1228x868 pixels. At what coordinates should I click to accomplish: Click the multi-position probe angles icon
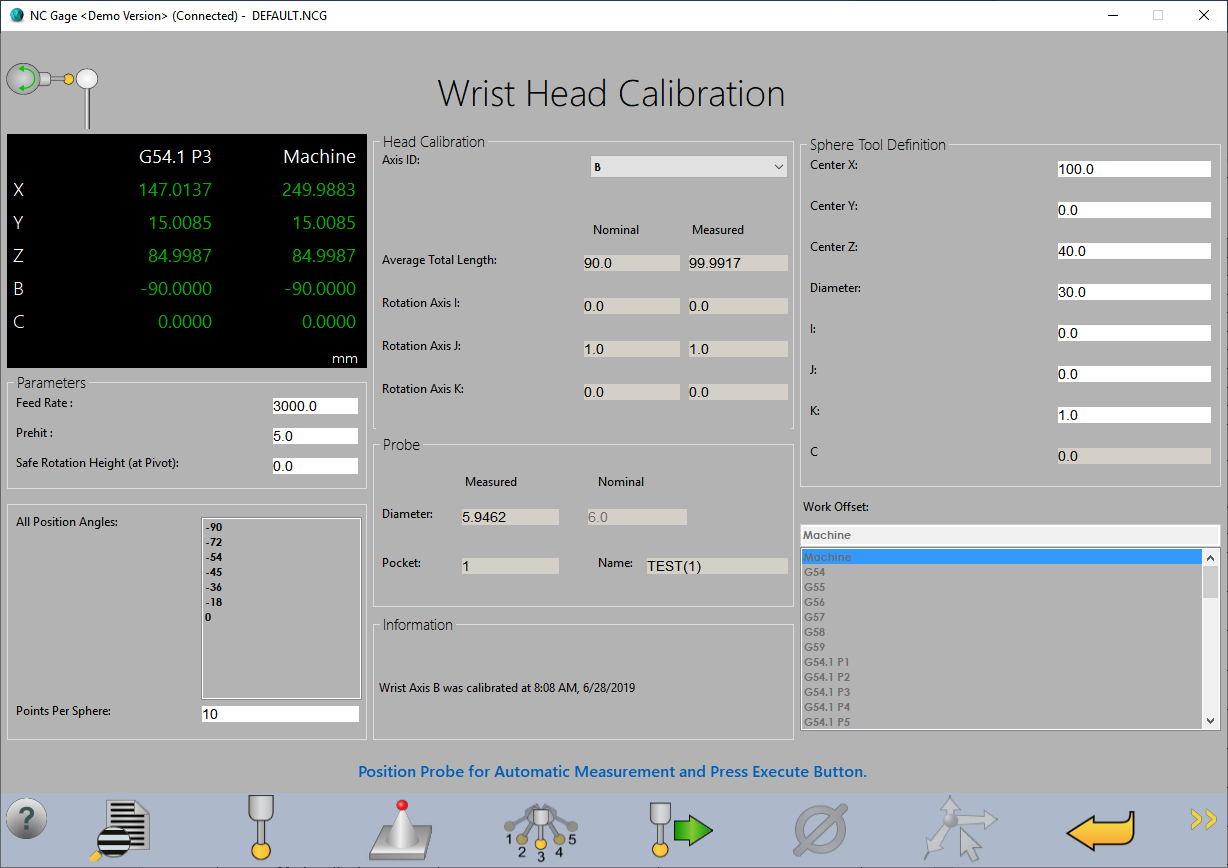[540, 829]
